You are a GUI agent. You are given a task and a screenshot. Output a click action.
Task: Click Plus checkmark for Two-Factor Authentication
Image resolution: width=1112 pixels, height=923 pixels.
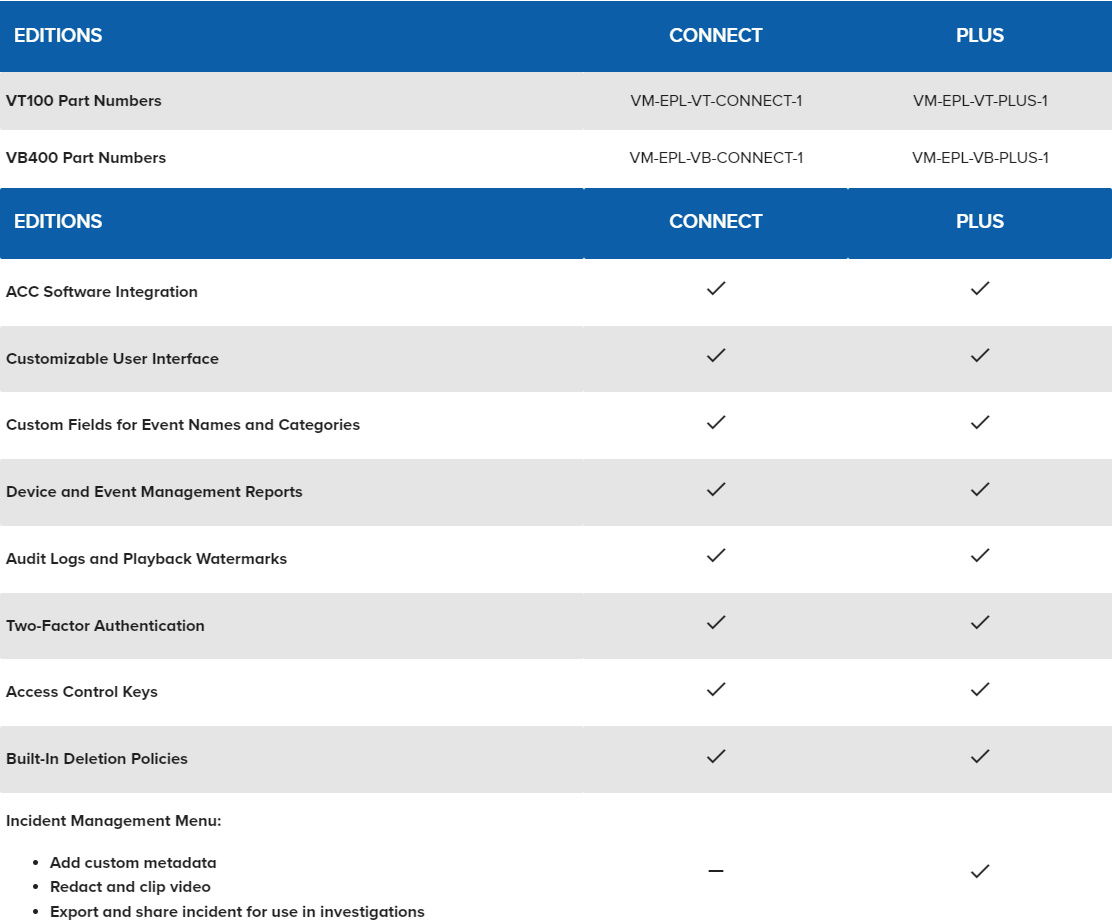tap(979, 623)
